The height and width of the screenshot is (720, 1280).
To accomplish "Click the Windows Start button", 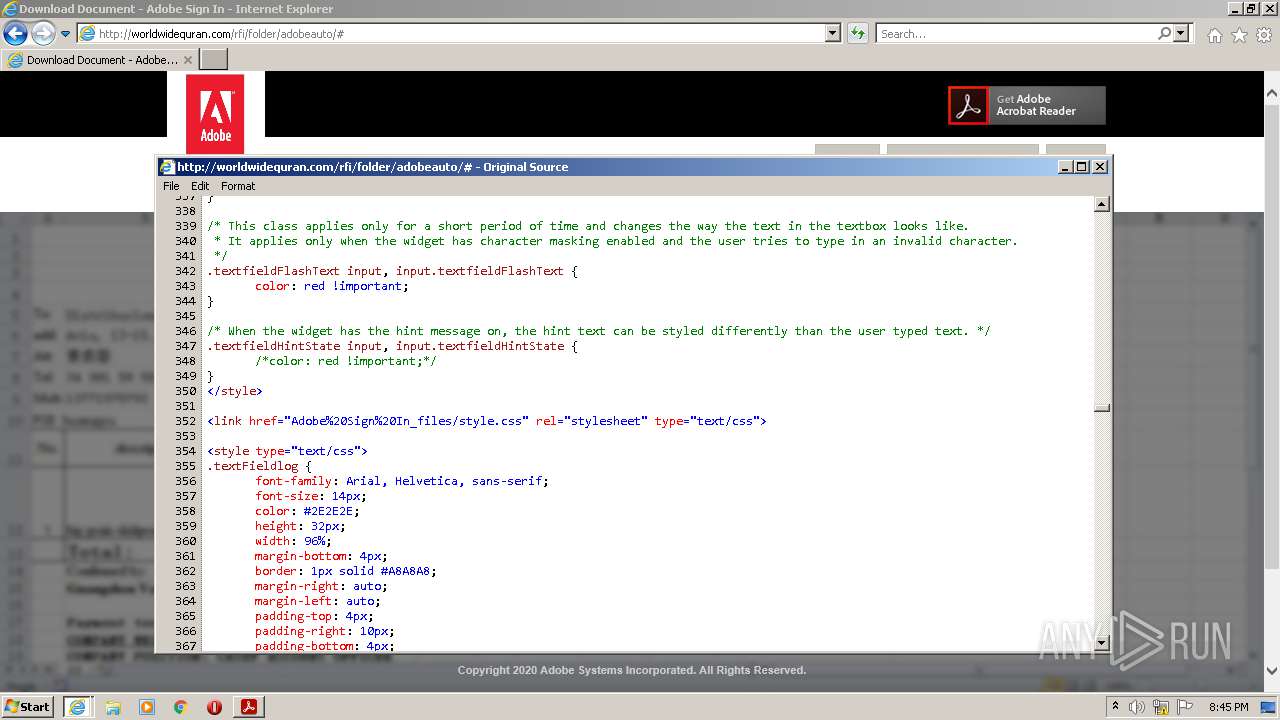I will pos(27,706).
